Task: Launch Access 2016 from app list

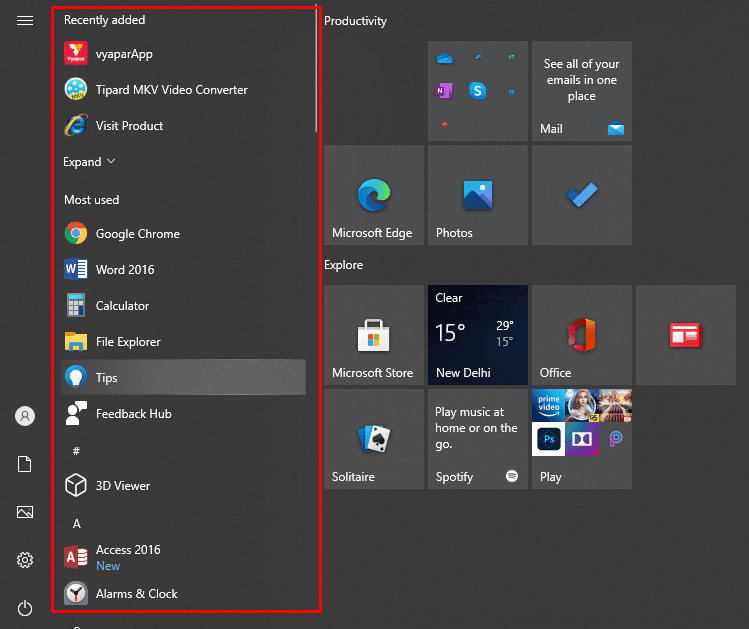Action: pyautogui.click(x=183, y=557)
